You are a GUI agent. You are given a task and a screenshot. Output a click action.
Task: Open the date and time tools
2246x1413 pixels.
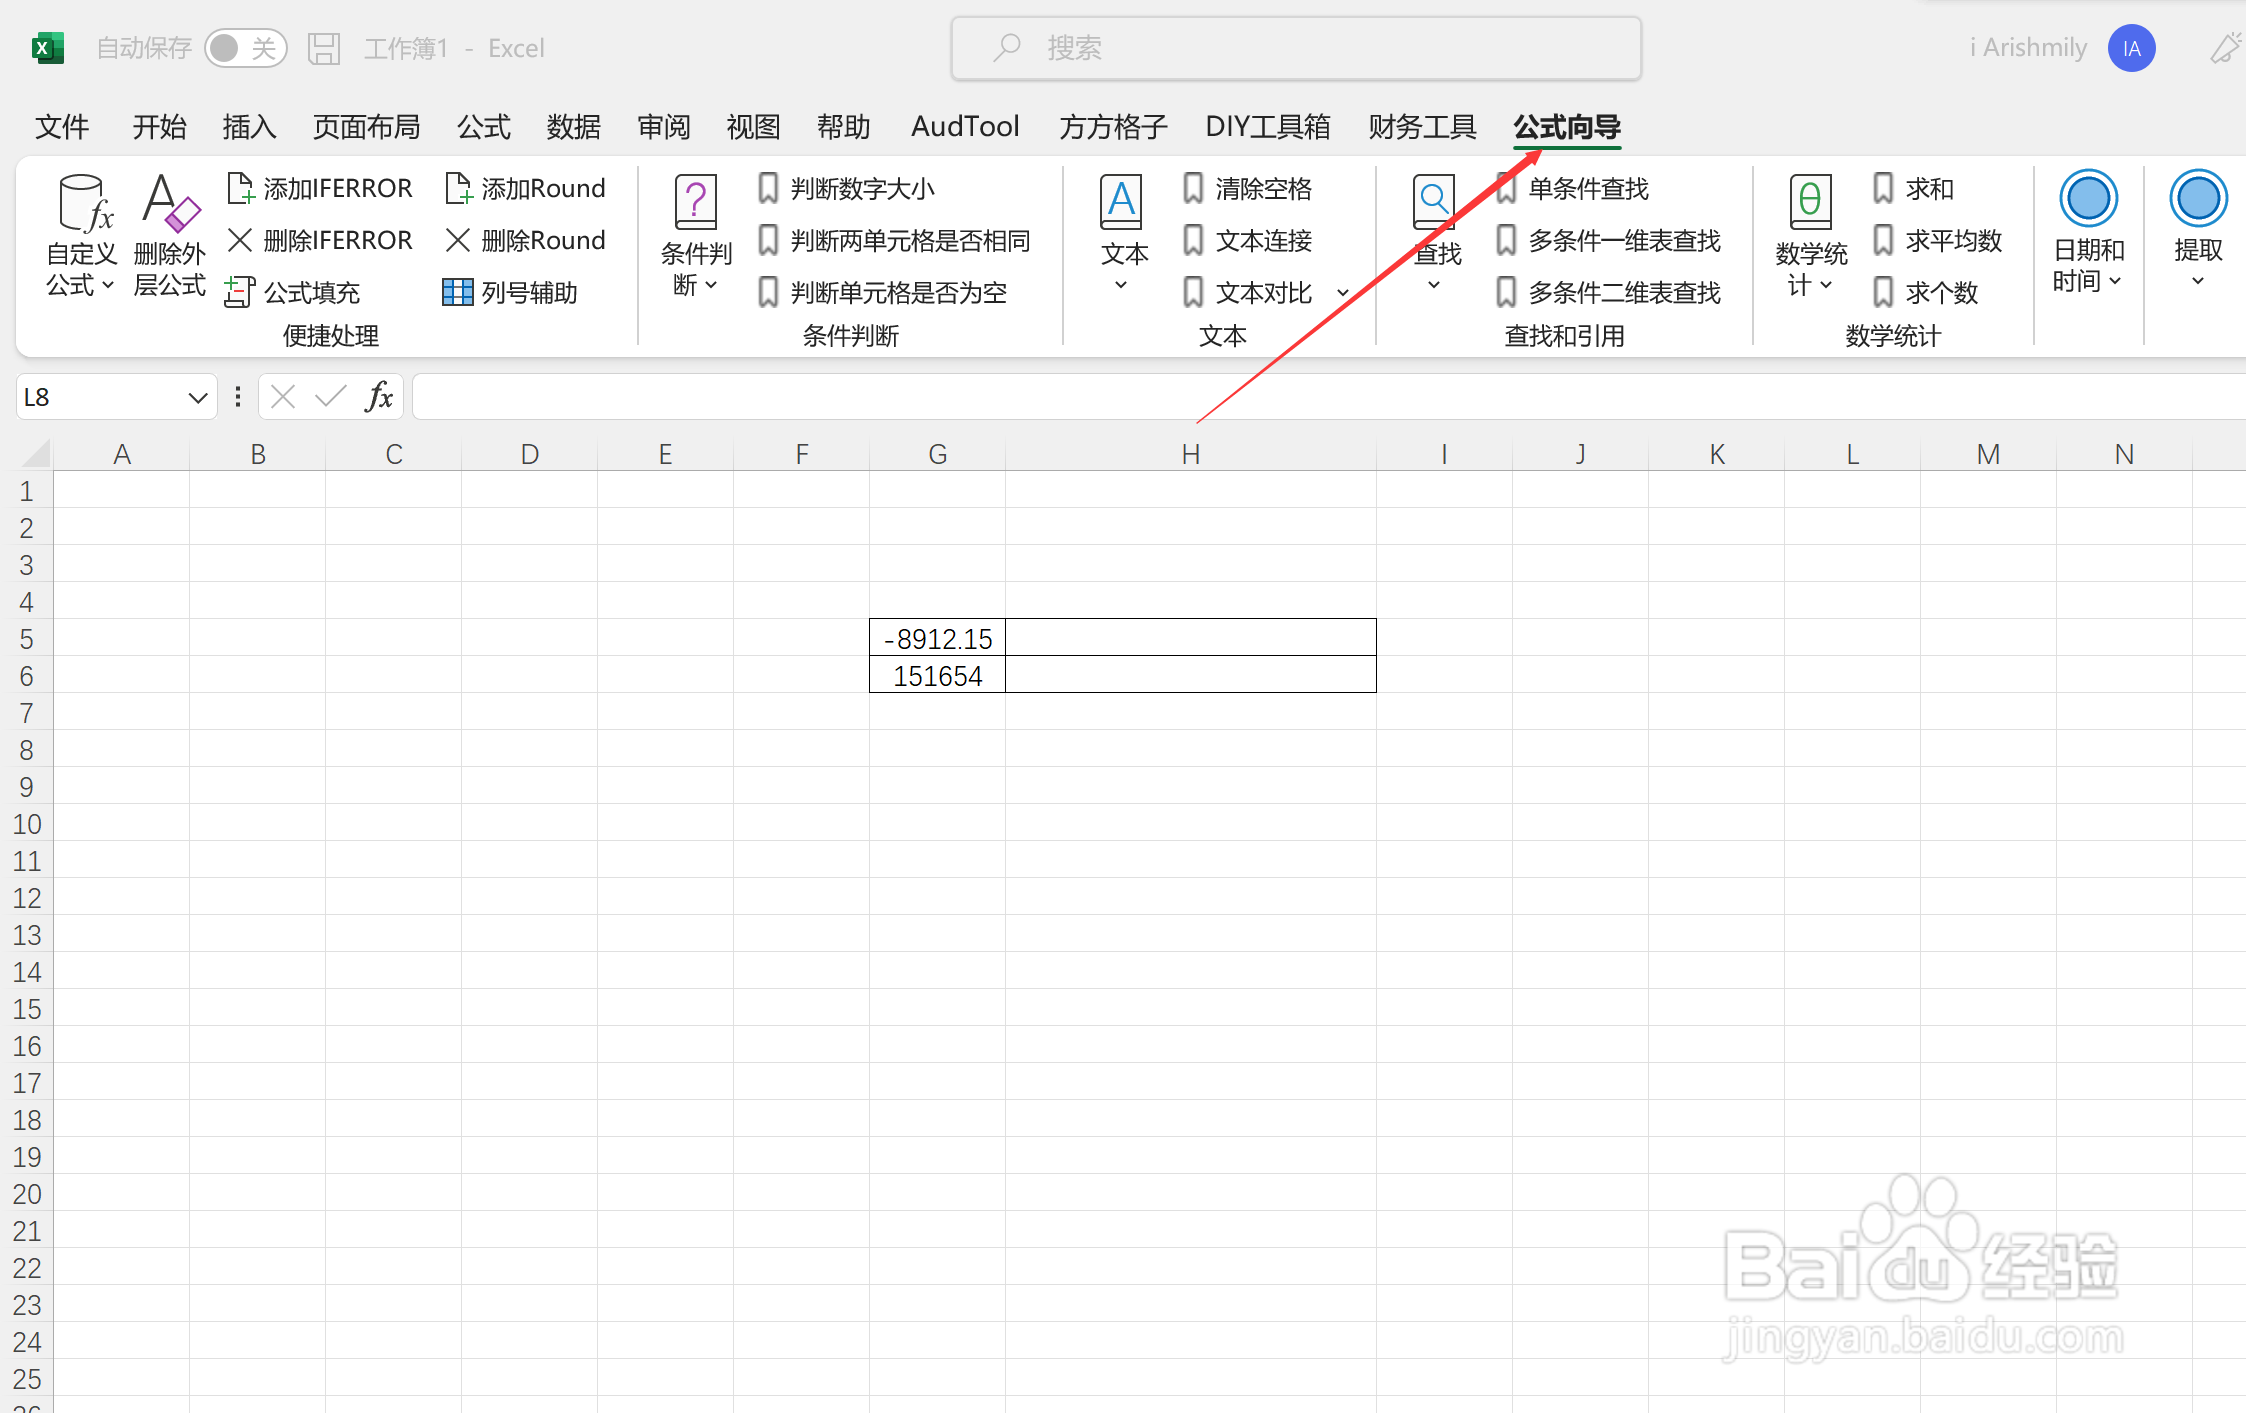(2088, 234)
